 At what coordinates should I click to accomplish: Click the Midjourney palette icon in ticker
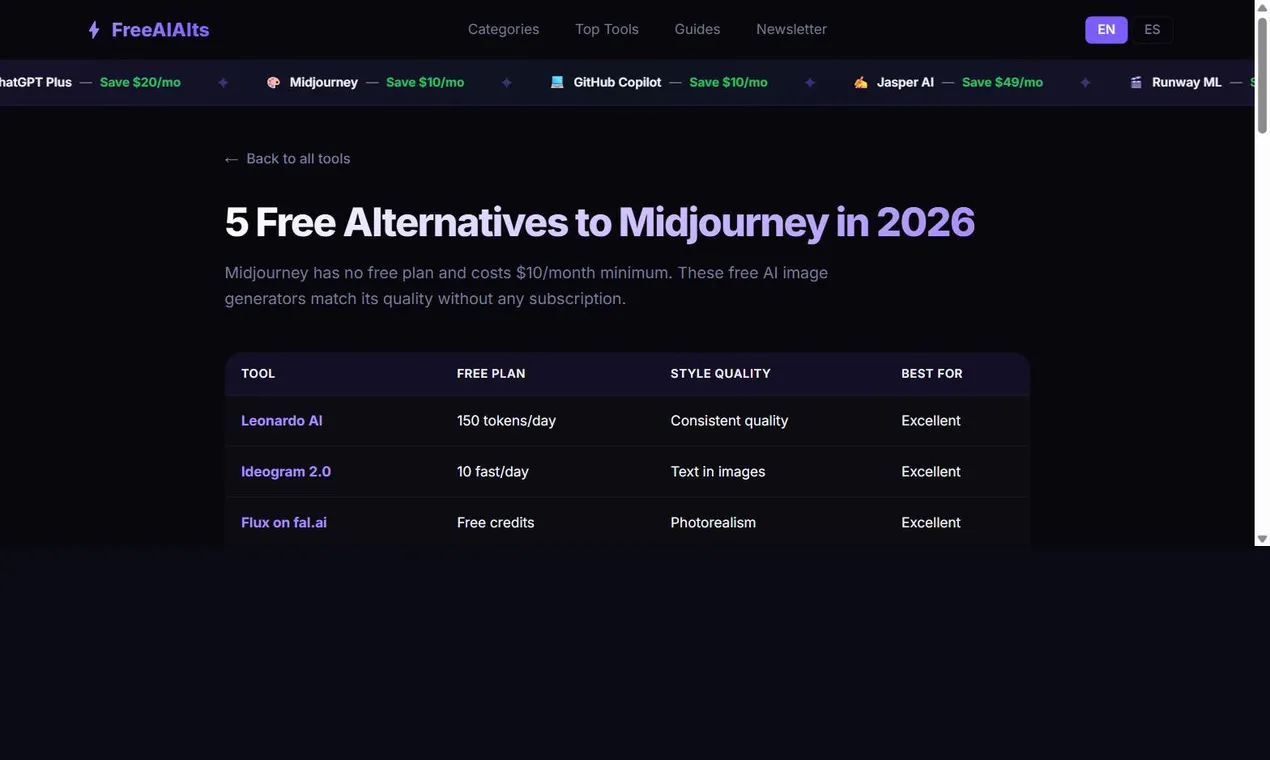pos(273,82)
